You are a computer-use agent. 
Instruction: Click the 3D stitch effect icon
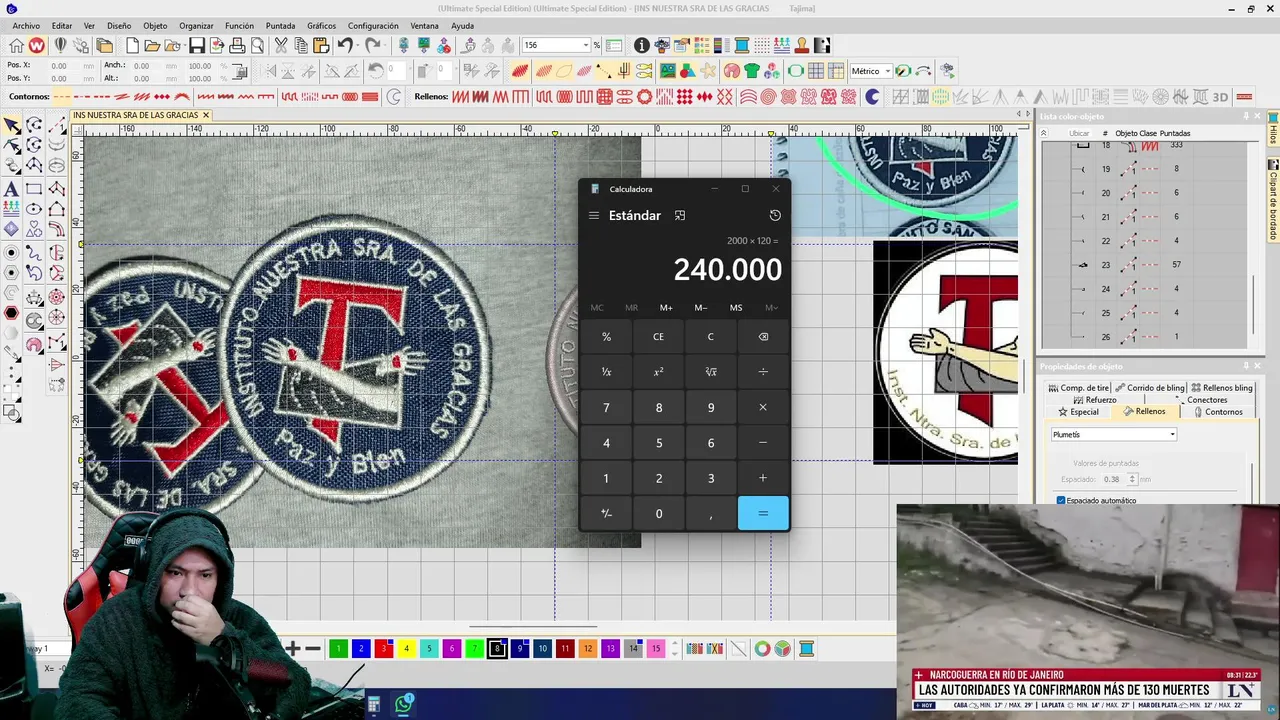1220,97
